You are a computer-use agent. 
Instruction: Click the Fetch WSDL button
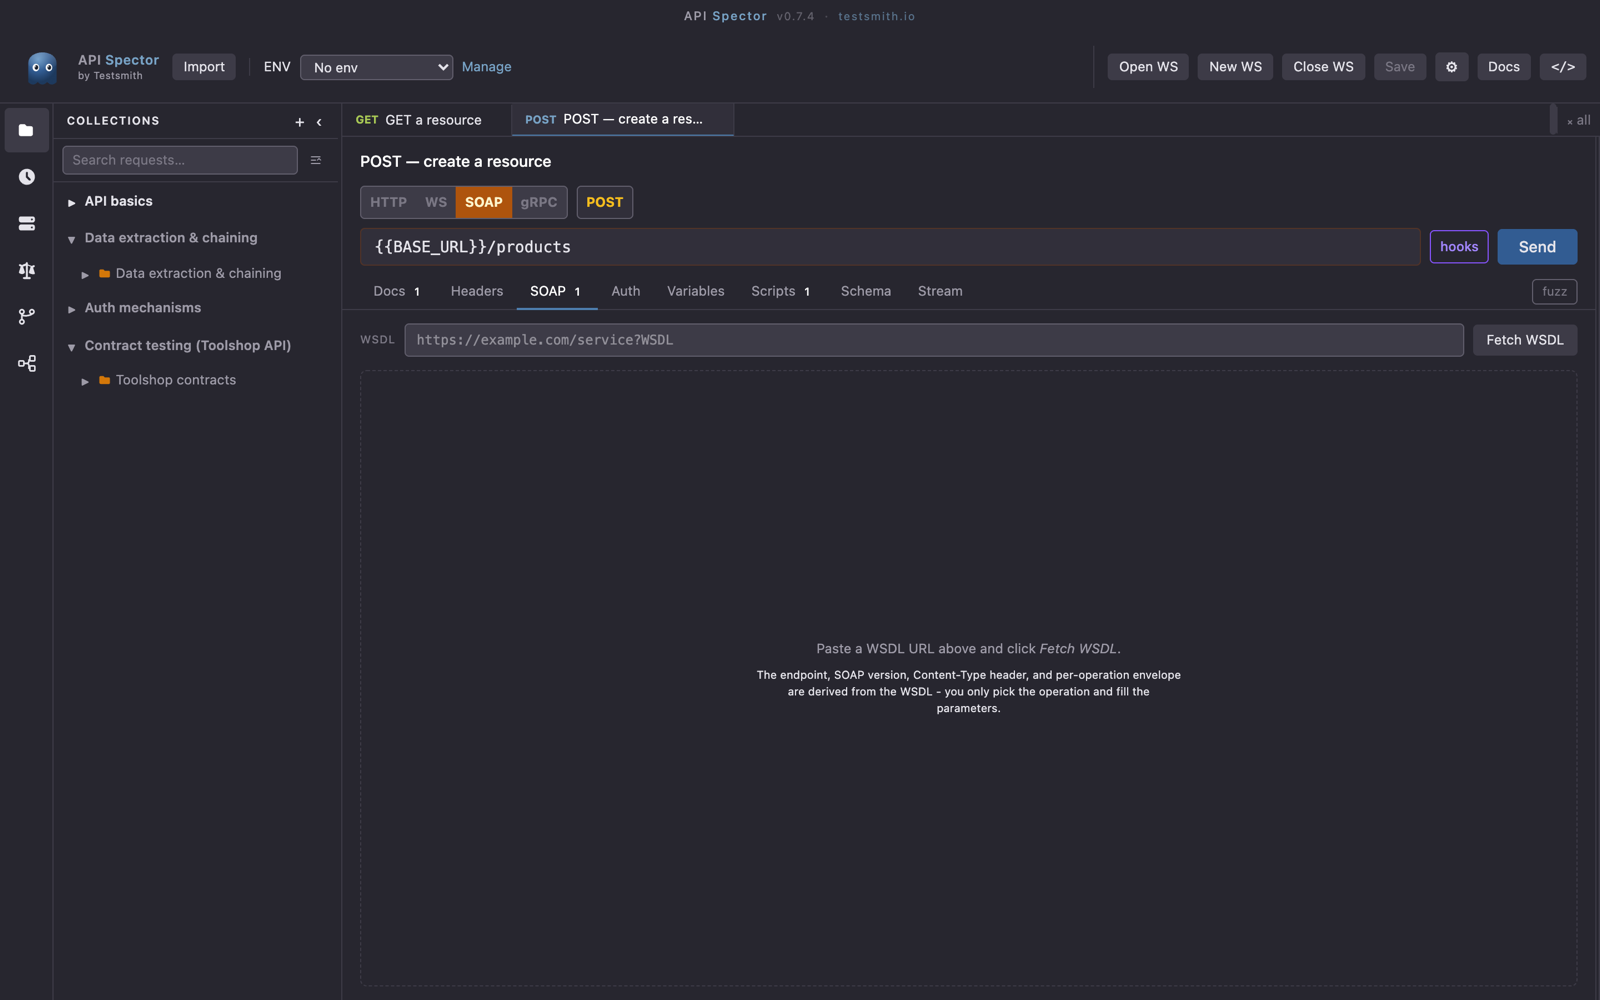[x=1524, y=340]
